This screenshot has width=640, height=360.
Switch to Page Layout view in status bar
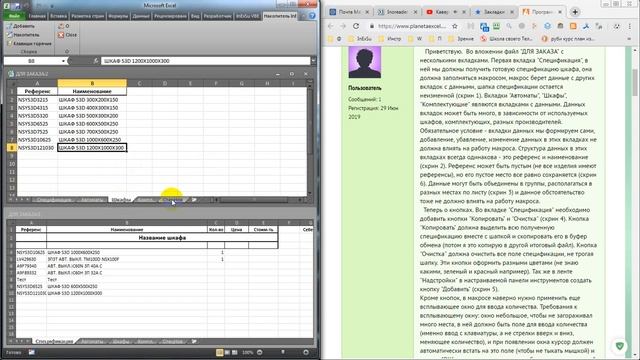tap(227, 352)
